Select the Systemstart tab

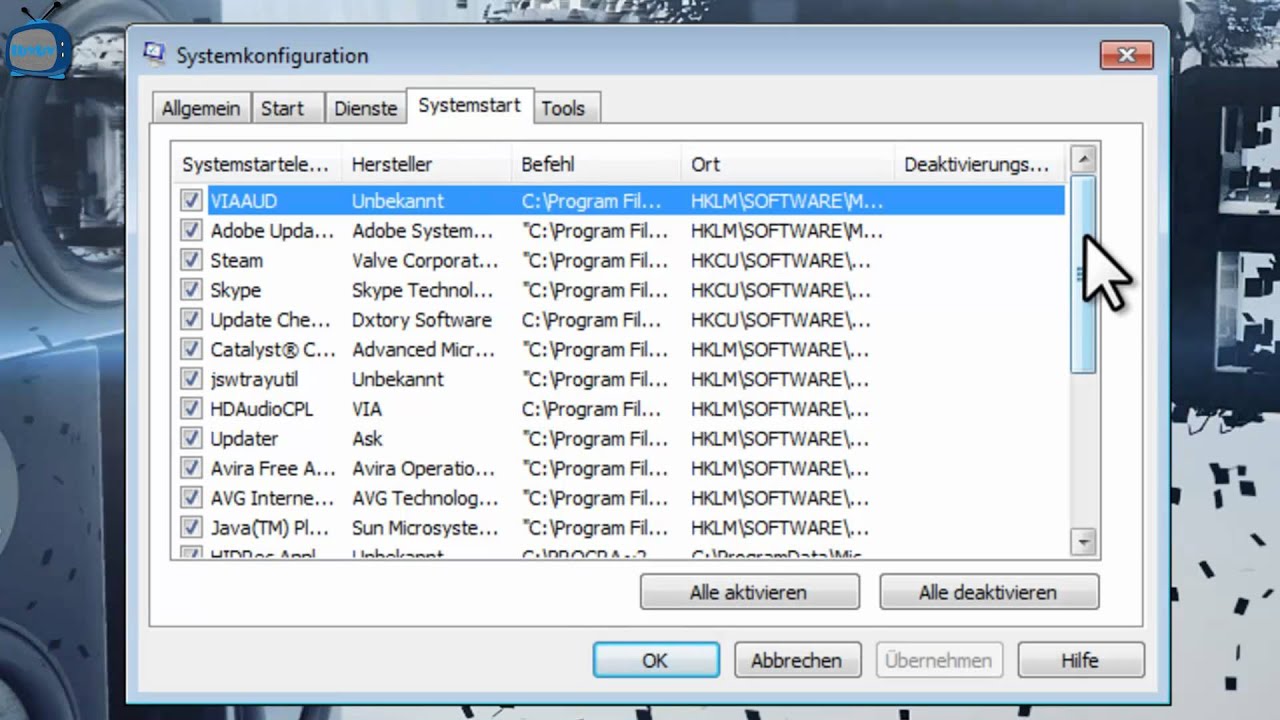[x=469, y=105]
